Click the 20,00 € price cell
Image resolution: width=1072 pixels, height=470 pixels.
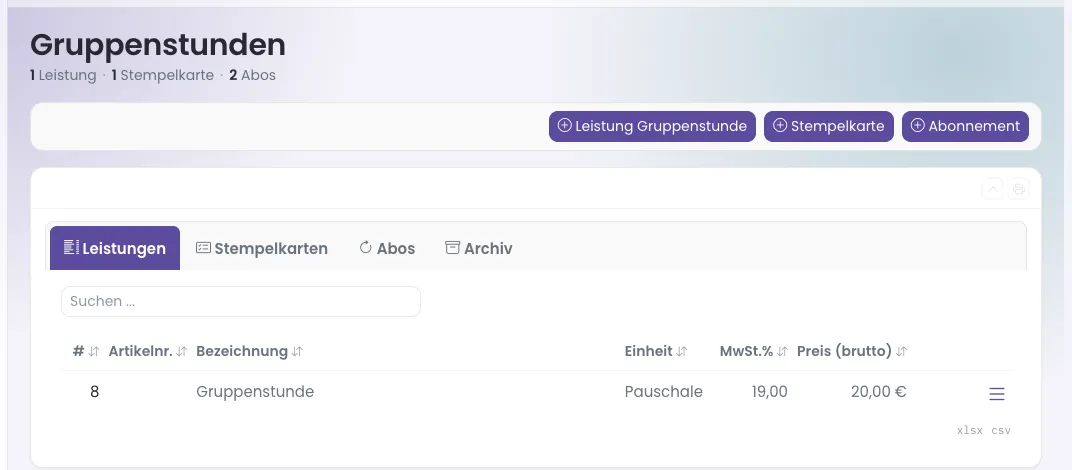[879, 392]
